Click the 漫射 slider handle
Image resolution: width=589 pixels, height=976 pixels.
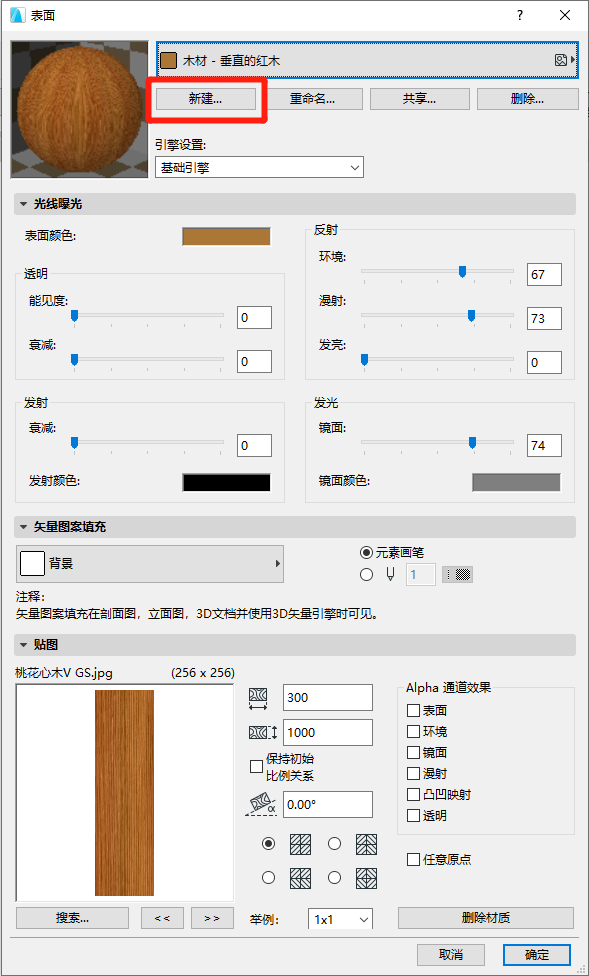click(471, 316)
